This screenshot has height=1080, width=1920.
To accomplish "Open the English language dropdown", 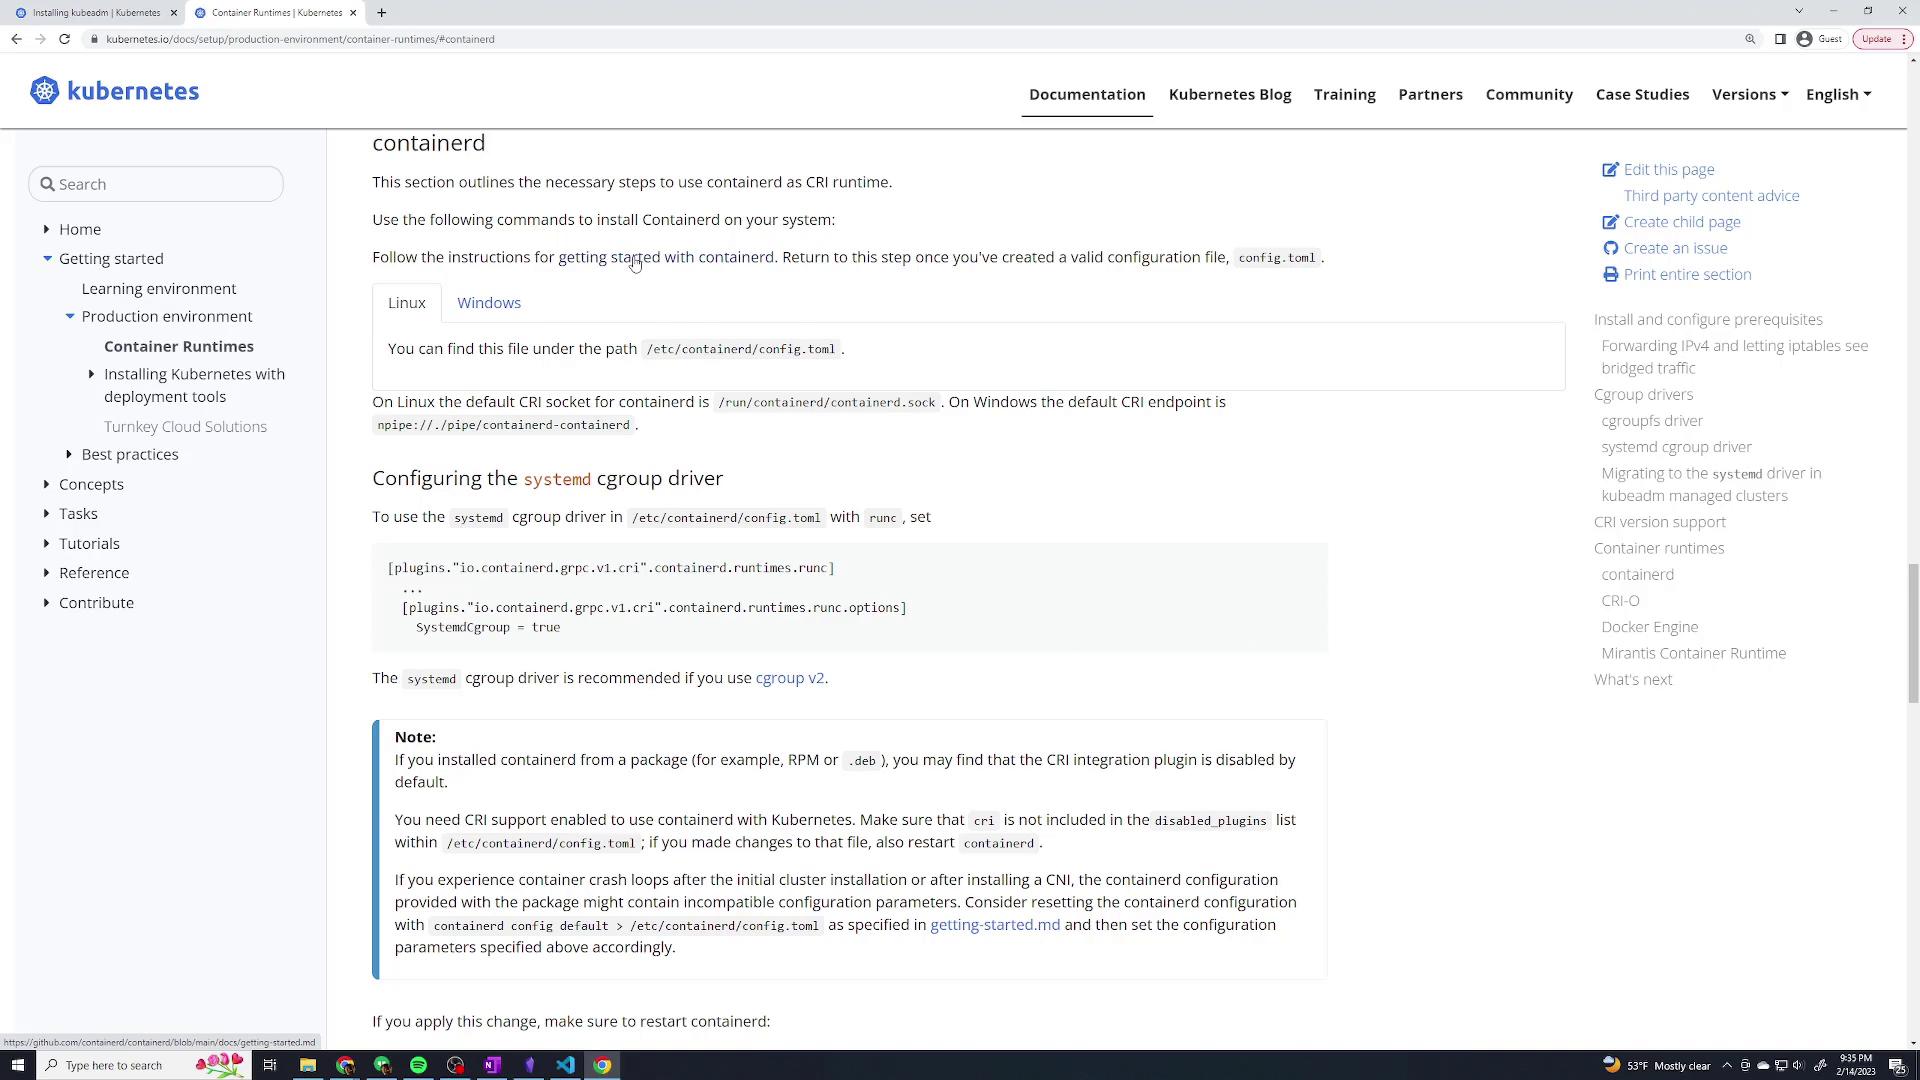I will pos(1837,94).
